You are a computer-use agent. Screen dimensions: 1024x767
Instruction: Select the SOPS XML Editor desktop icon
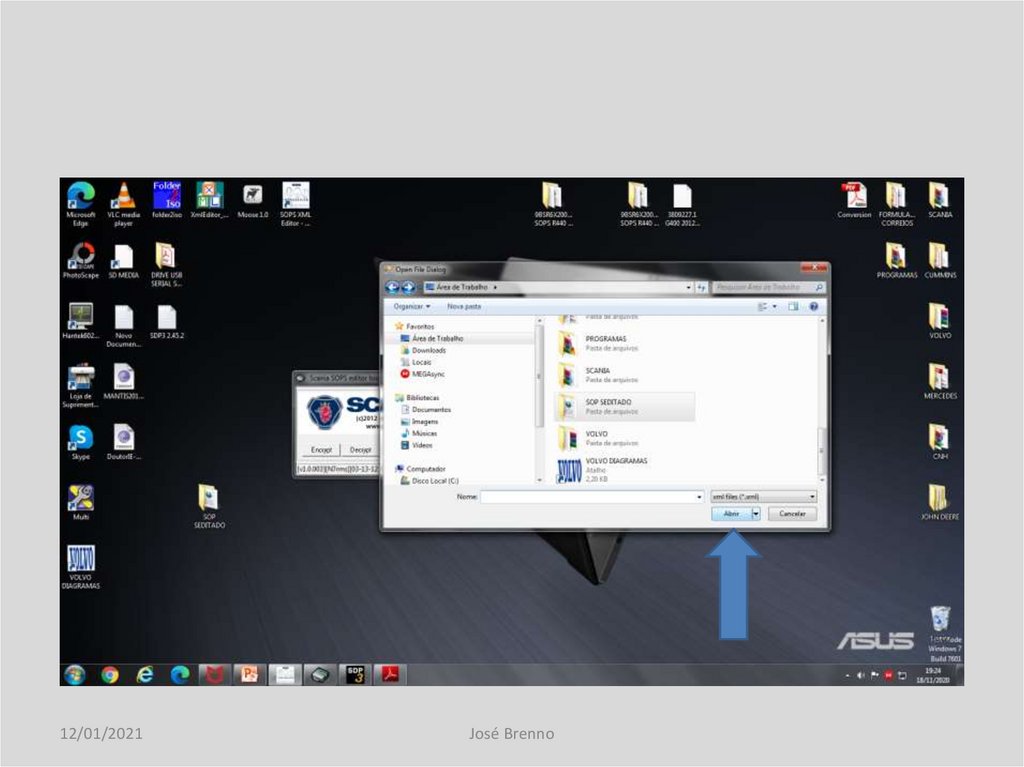[x=296, y=204]
